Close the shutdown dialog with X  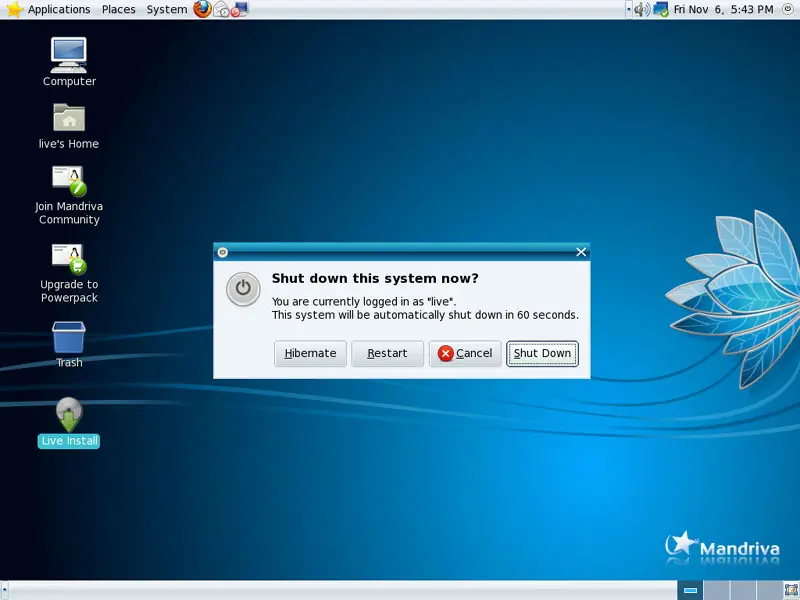click(581, 252)
